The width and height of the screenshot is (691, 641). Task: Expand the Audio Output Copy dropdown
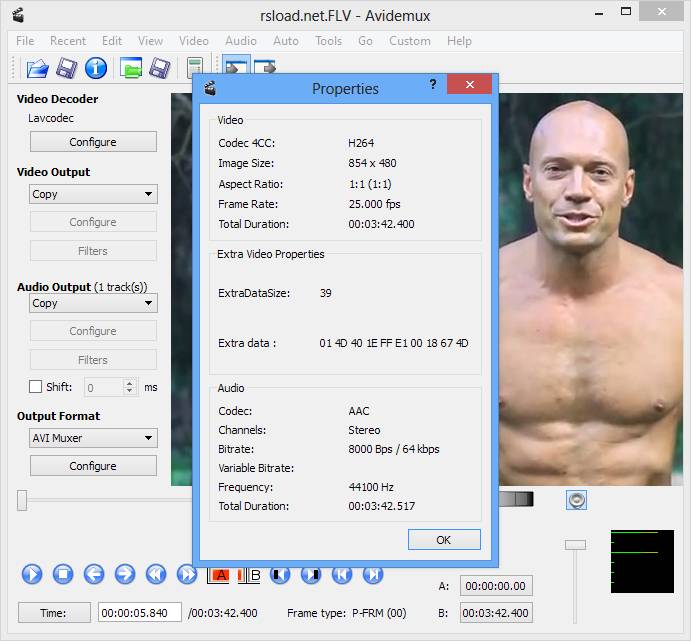click(93, 303)
